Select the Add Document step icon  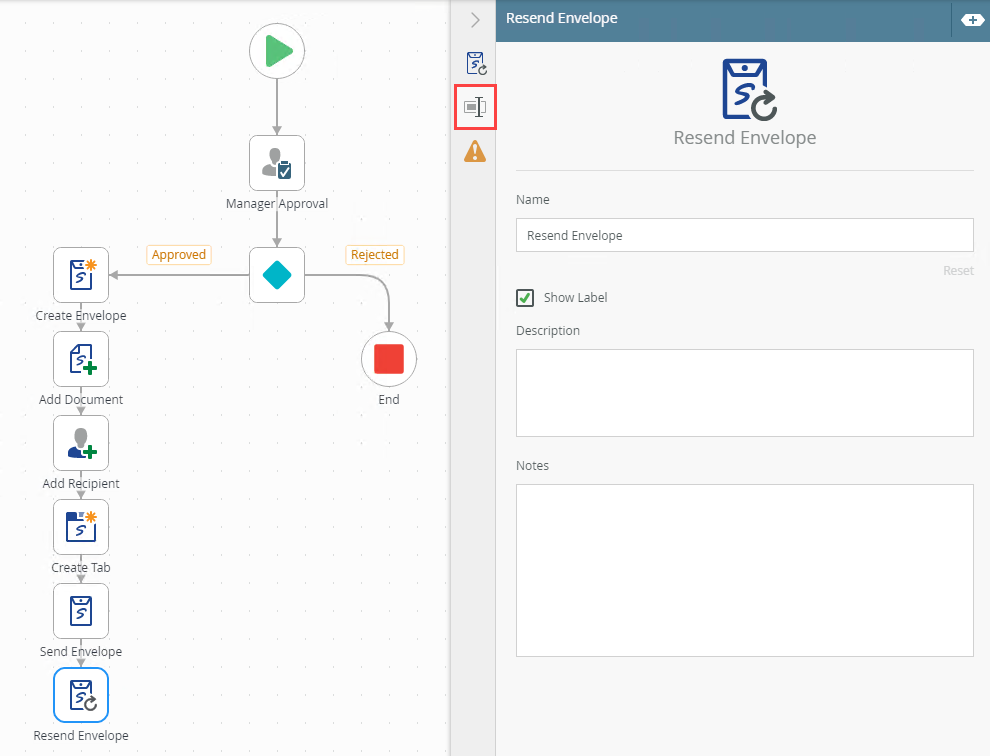coord(81,359)
